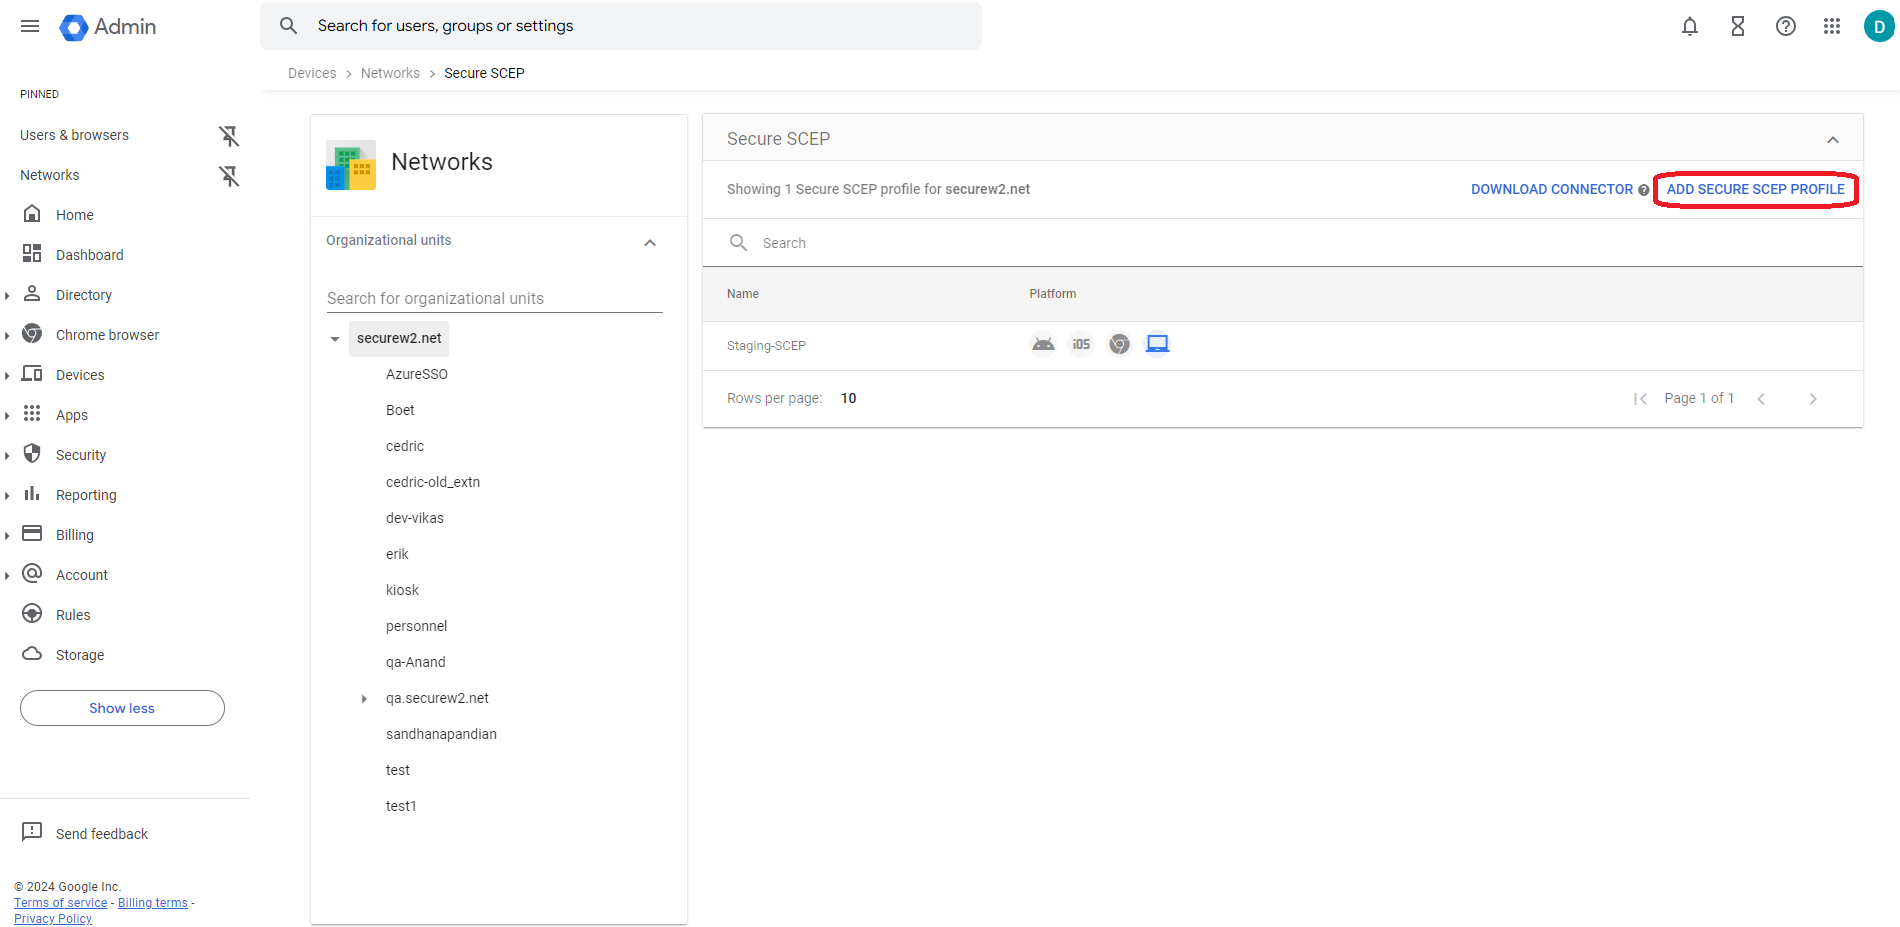Click Add Secure SCEP Profile
The image size is (1900, 927).
(x=1755, y=189)
